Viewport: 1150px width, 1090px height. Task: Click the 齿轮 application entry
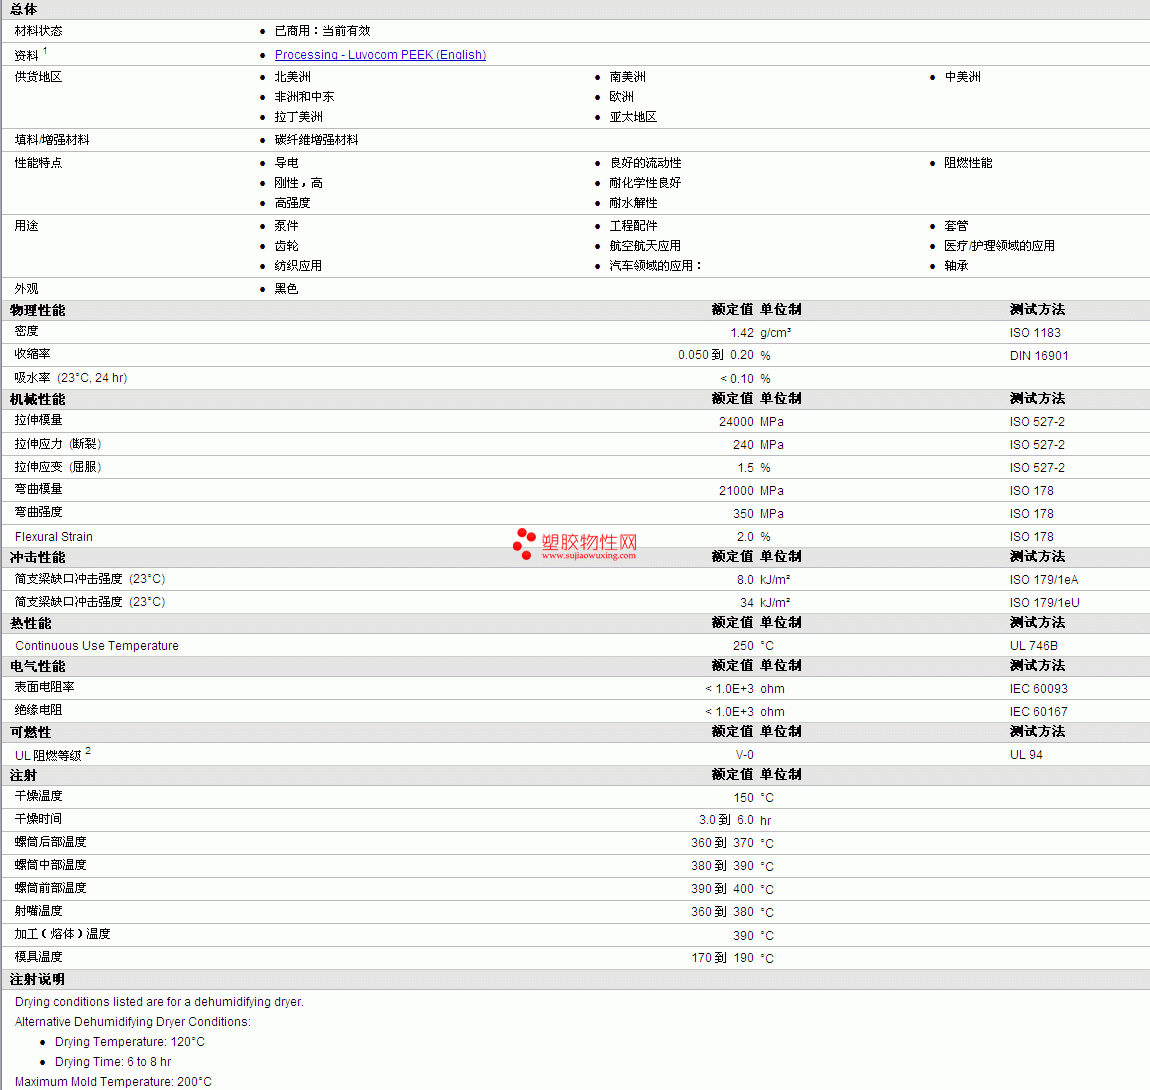[x=287, y=246]
